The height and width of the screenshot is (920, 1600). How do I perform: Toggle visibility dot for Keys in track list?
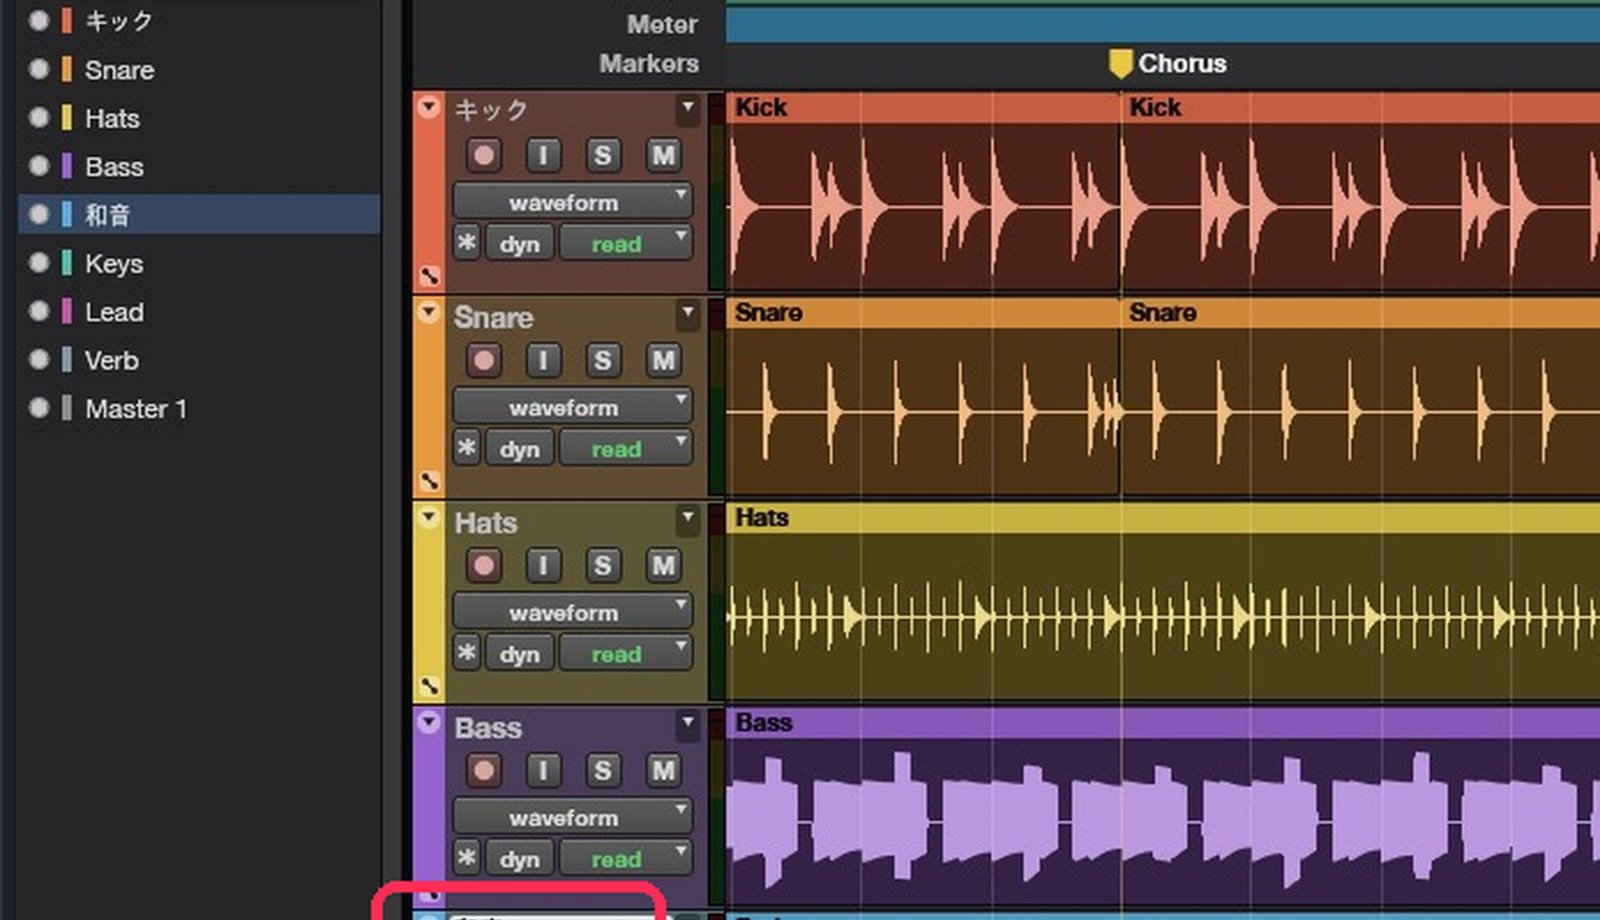[39, 263]
